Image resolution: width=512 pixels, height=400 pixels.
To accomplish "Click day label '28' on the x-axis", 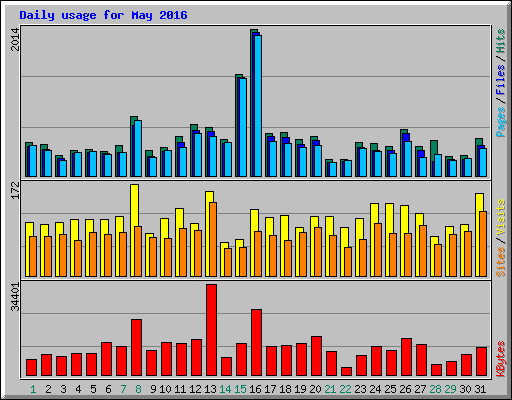I will (435, 389).
